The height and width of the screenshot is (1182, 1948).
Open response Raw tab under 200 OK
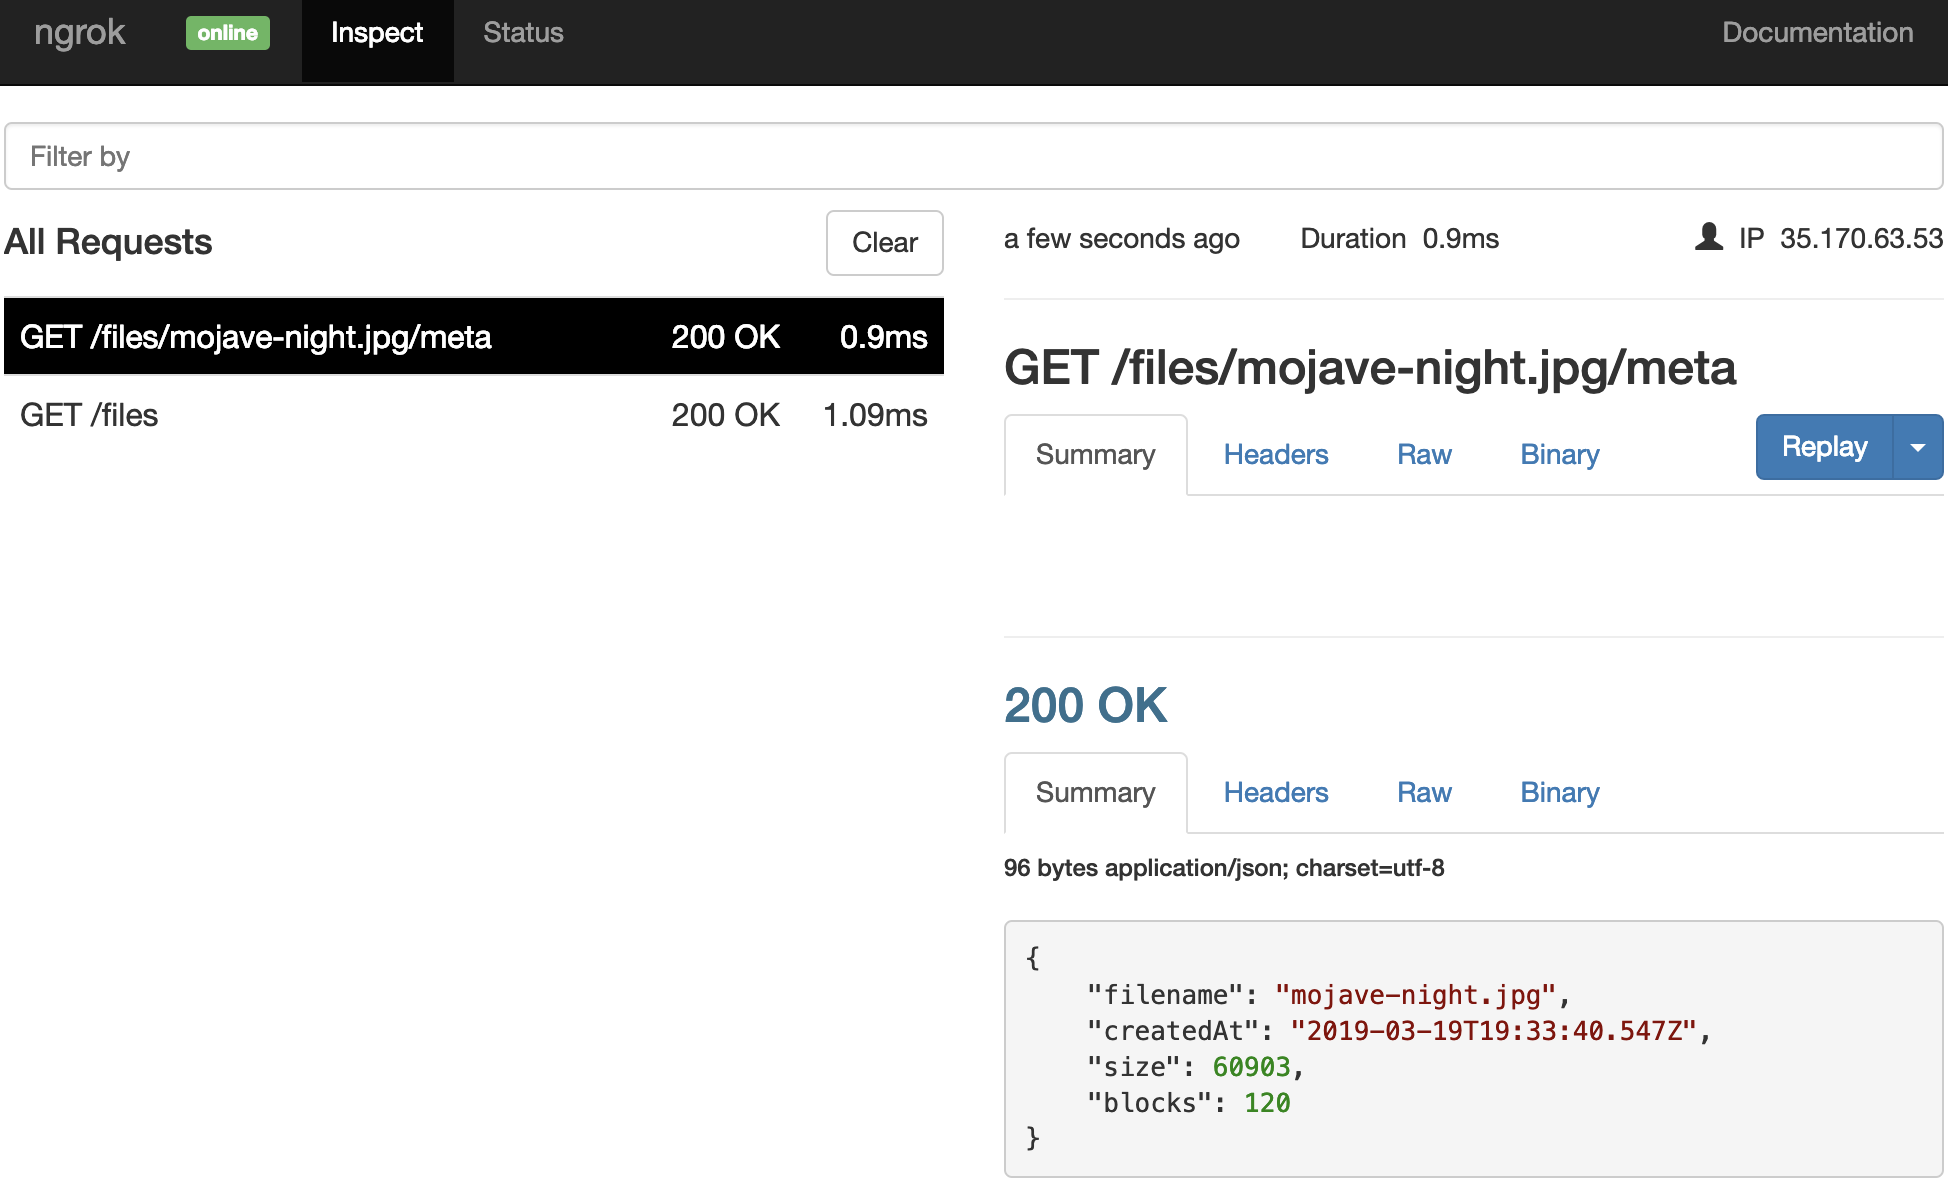pos(1423,793)
